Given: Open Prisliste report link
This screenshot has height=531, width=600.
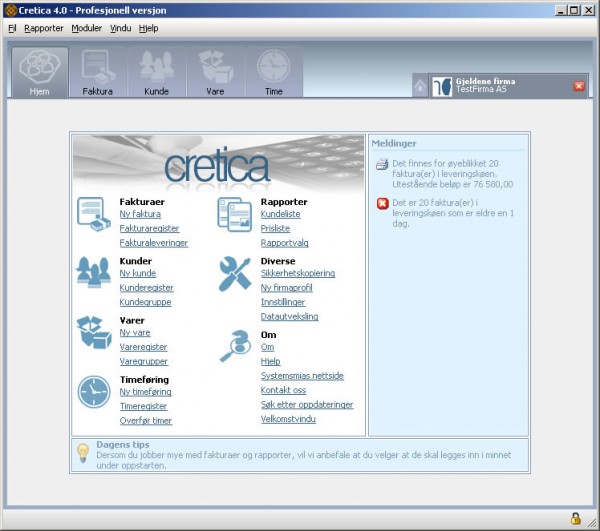Looking at the screenshot, I should pos(276,229).
